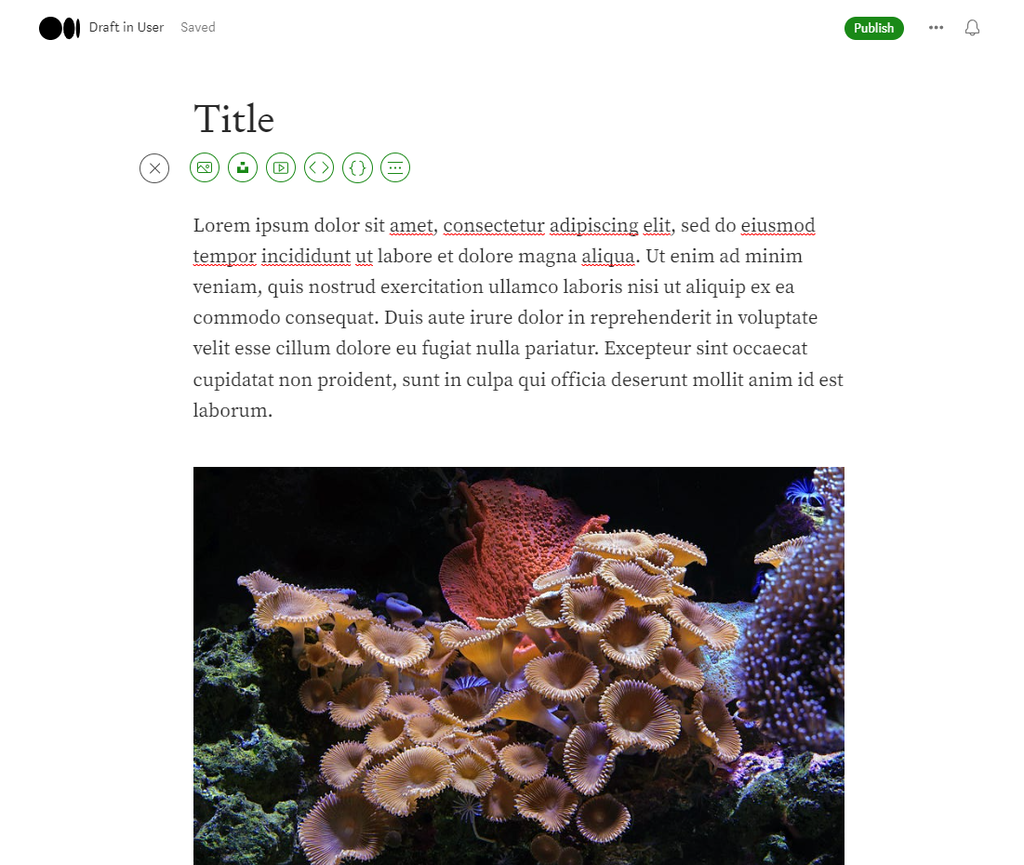Insert a new part separator
Screen dimensions: 1024x865
395,168
